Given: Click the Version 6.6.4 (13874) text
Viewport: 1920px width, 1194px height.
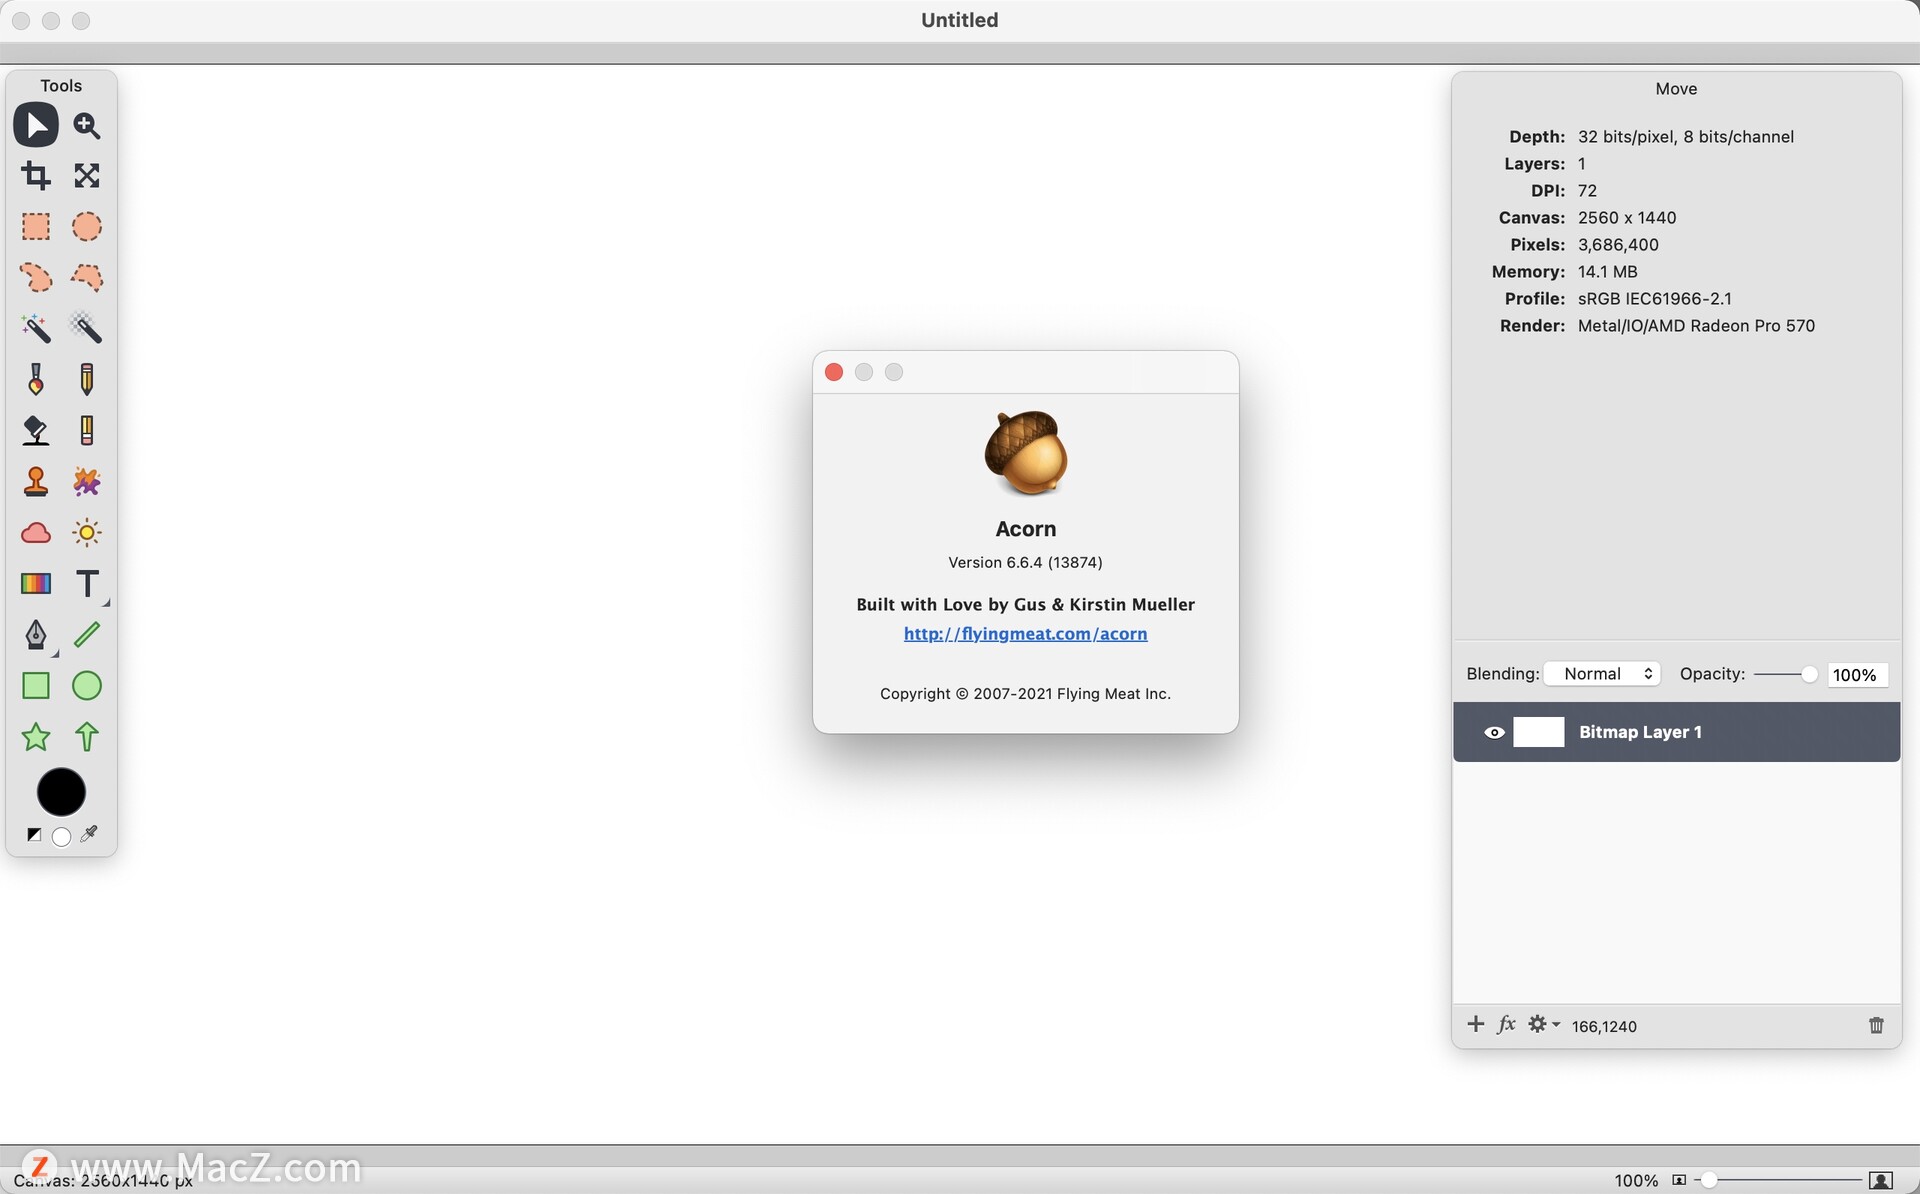Looking at the screenshot, I should [1025, 562].
